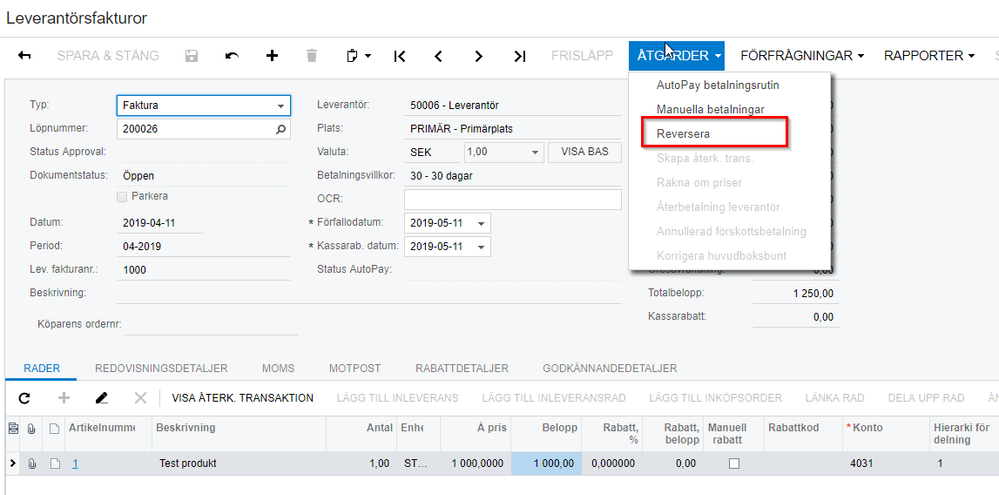Go to first record icon

[x=399, y=56]
